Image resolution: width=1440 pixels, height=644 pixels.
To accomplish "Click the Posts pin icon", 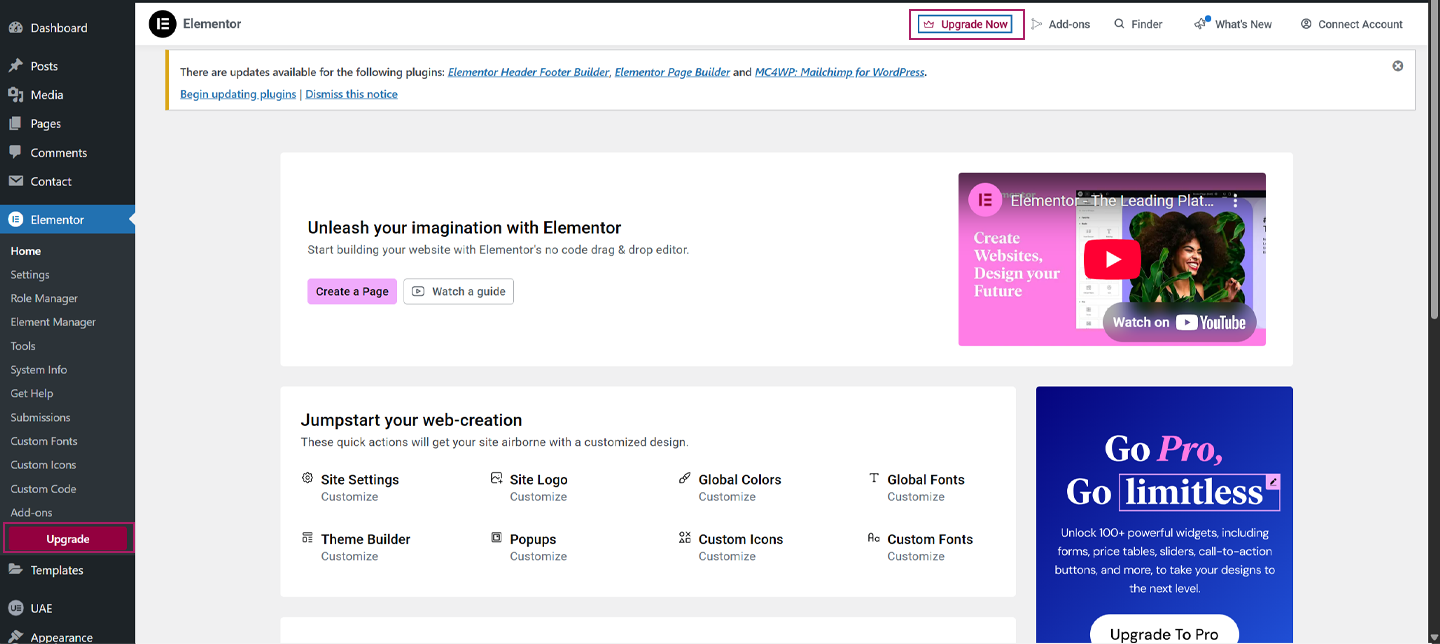I will point(16,66).
